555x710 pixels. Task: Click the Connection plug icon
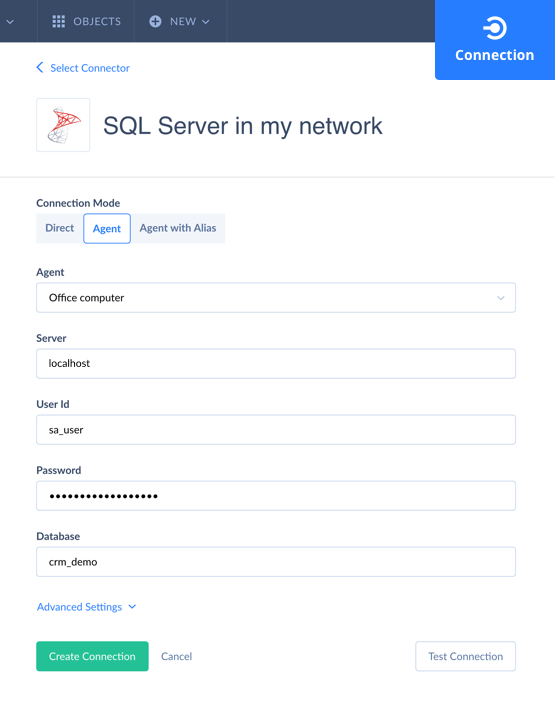tap(494, 28)
